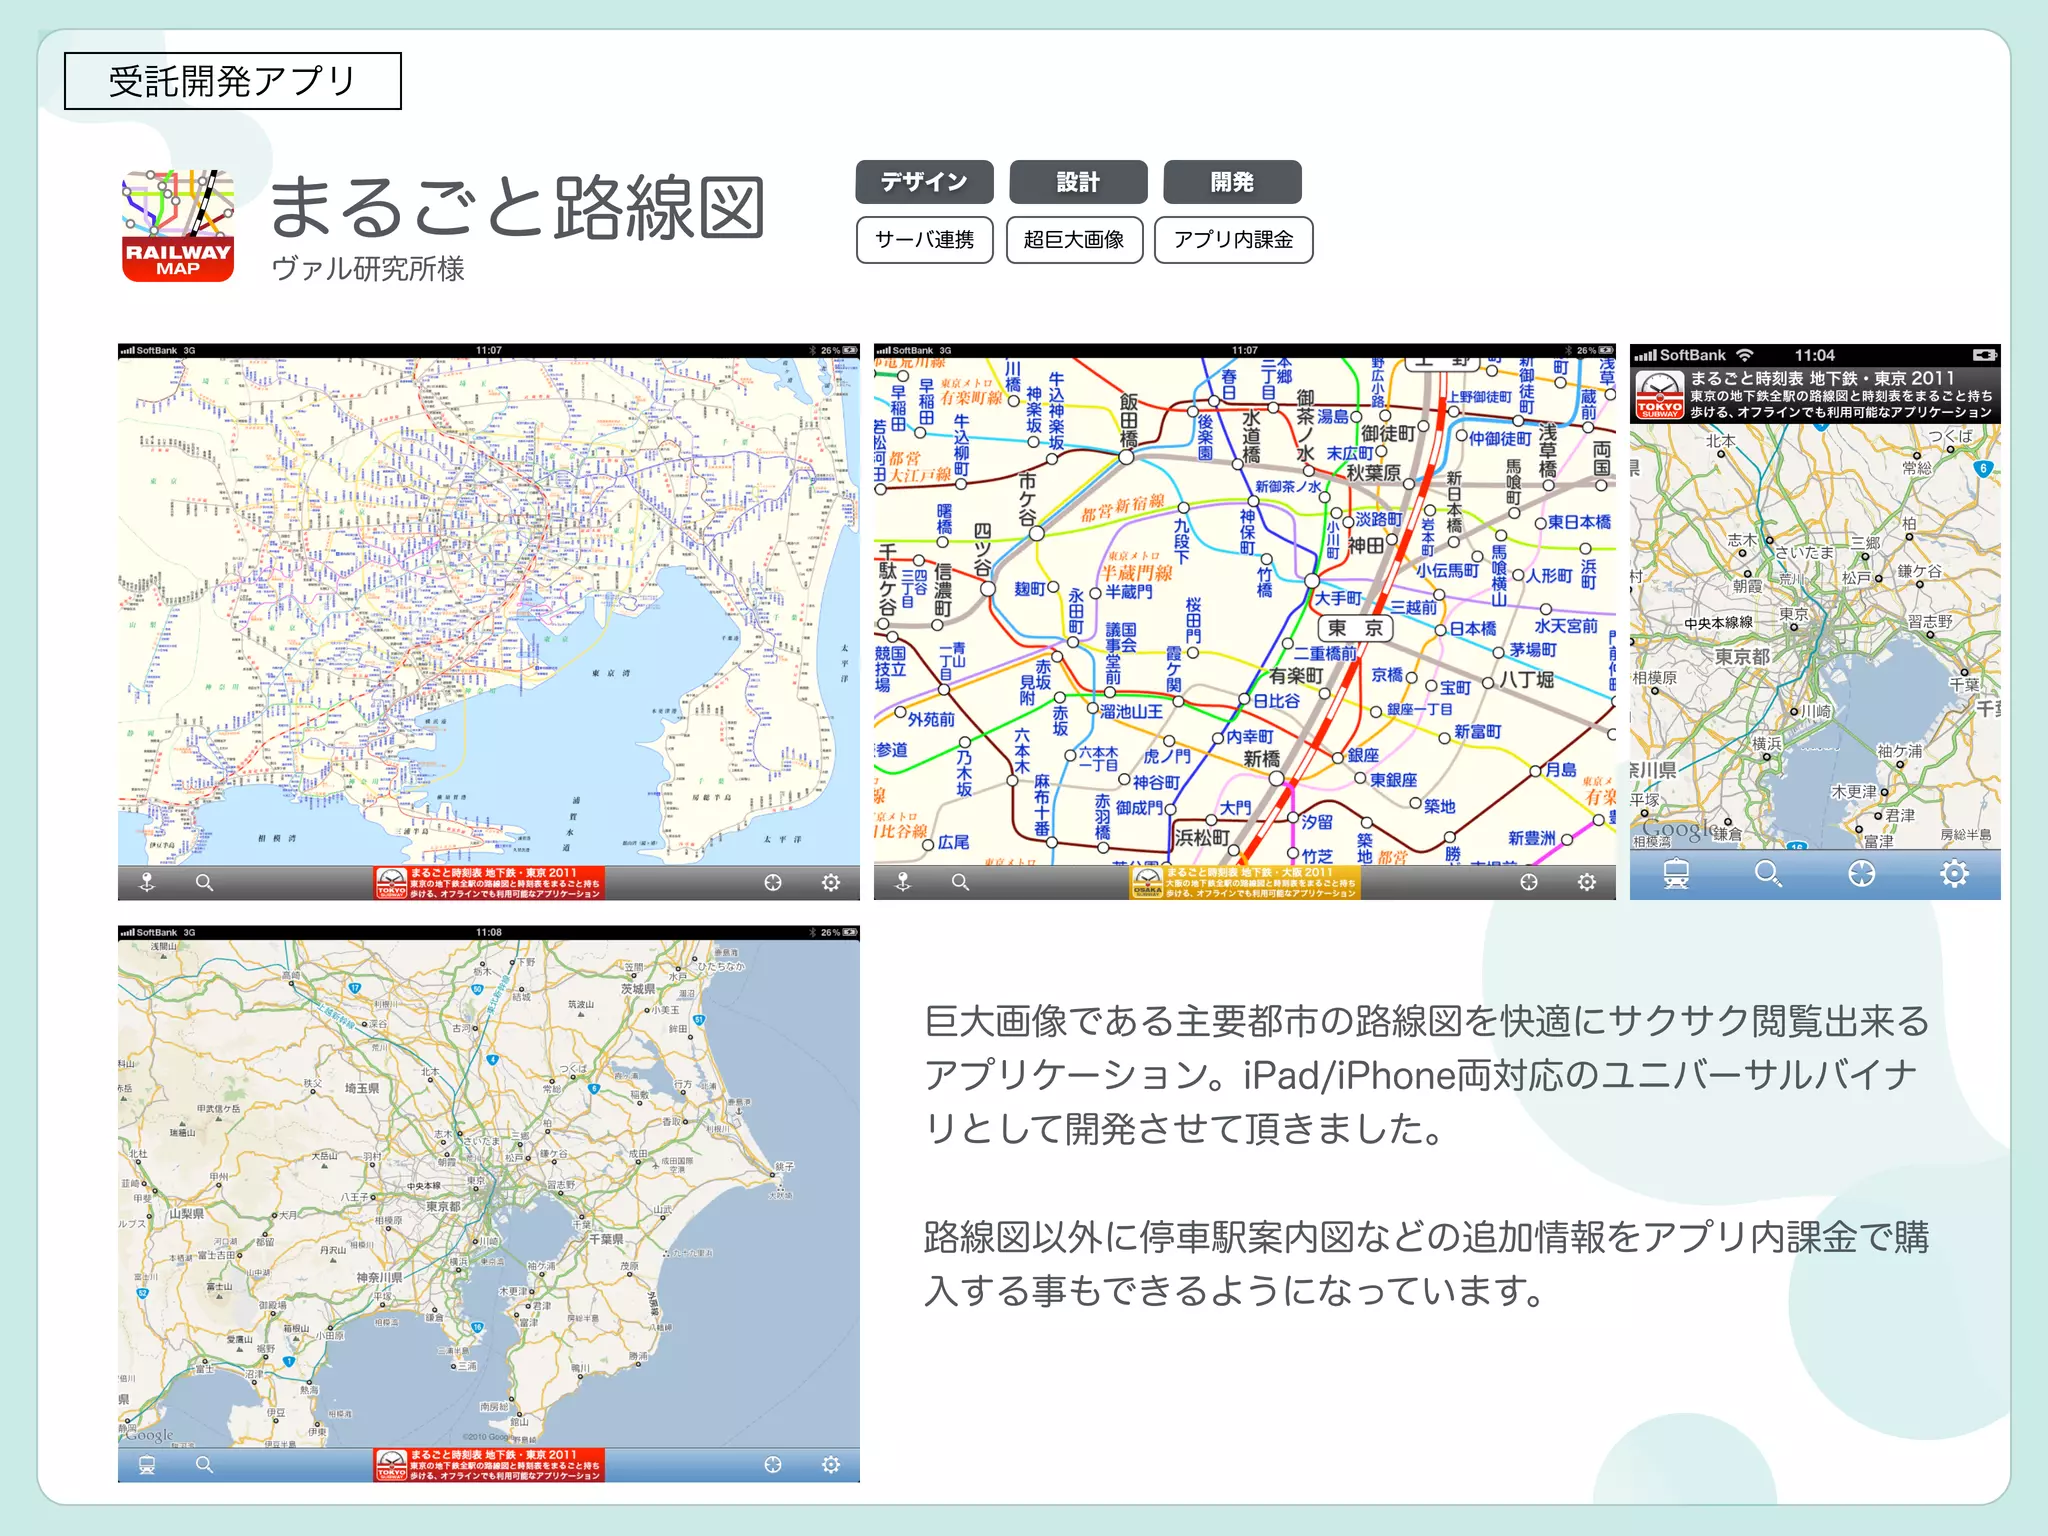Viewport: 2048px width, 1536px height.
Task: Tap search magnifier in bottom Google map toolbar
Action: (204, 1465)
